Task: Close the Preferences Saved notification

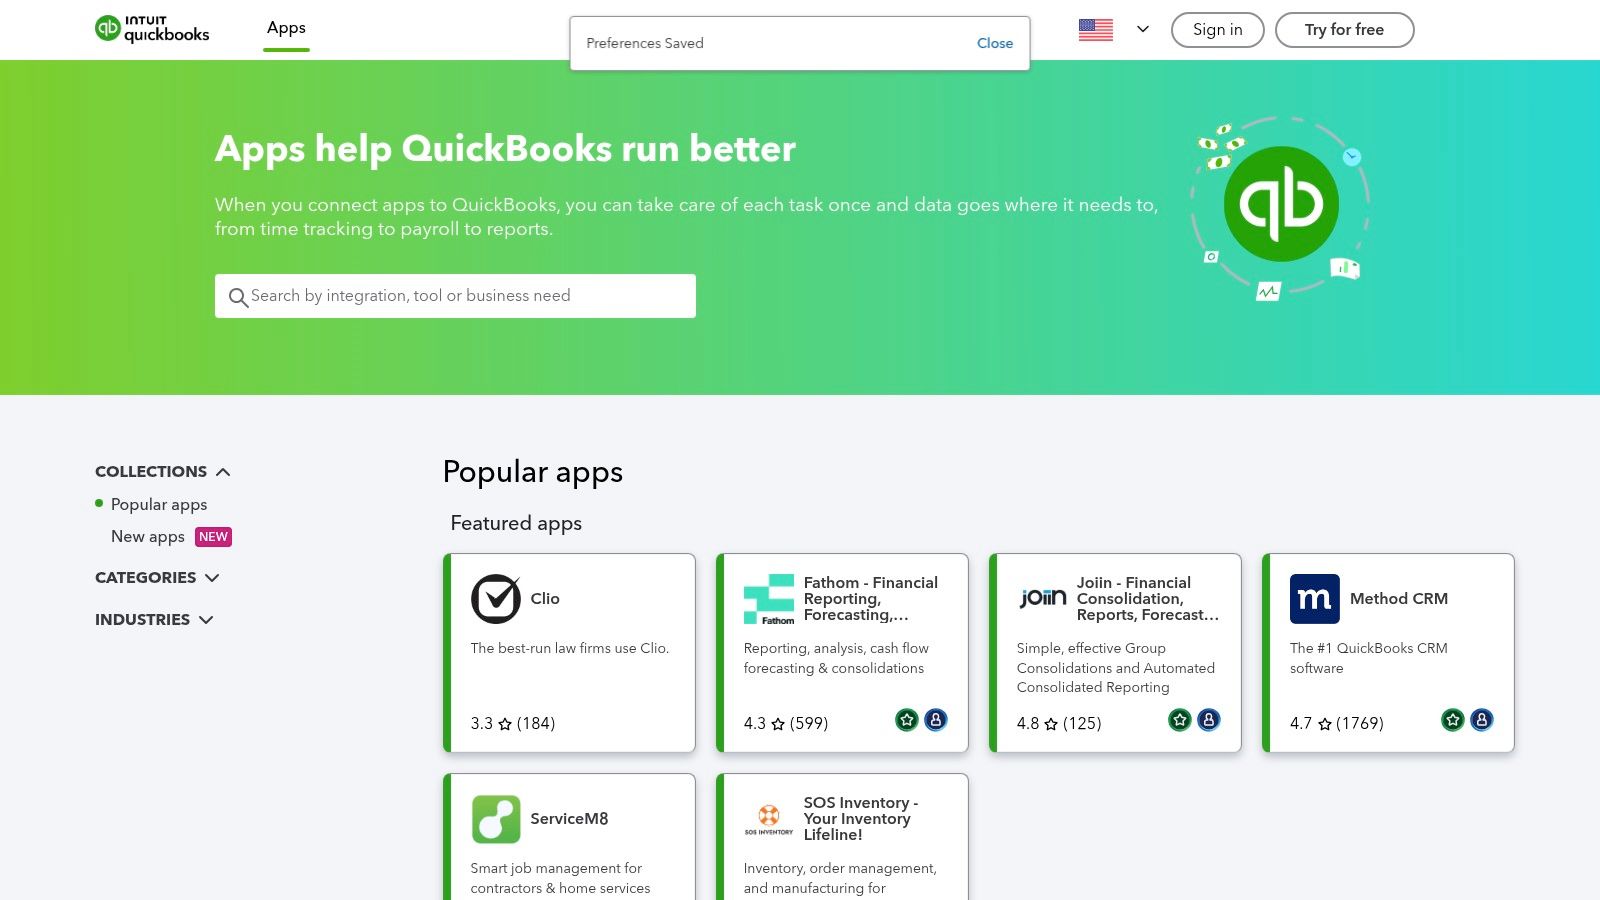Action: pyautogui.click(x=994, y=43)
